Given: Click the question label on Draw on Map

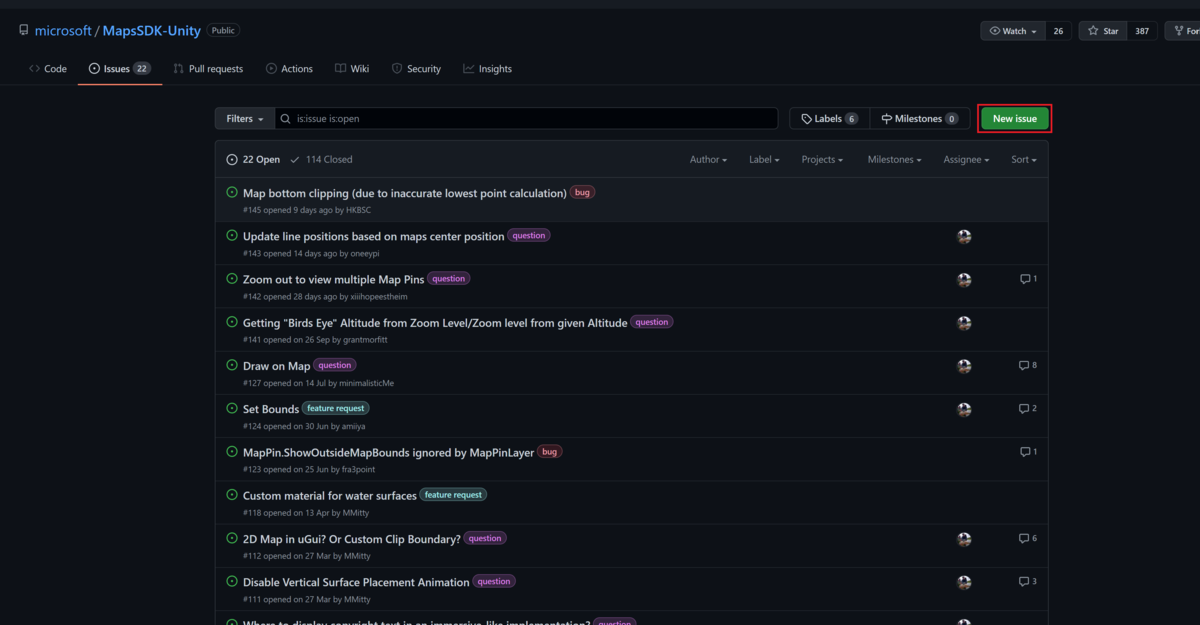Looking at the screenshot, I should 335,365.
